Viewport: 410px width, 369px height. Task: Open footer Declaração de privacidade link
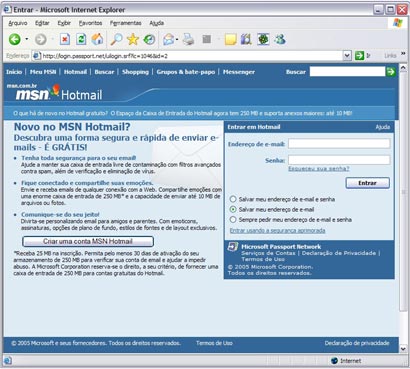357,343
